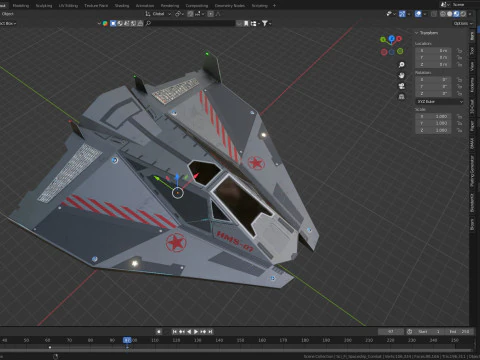Click the blue timeline playhead marker

(x=127, y=340)
